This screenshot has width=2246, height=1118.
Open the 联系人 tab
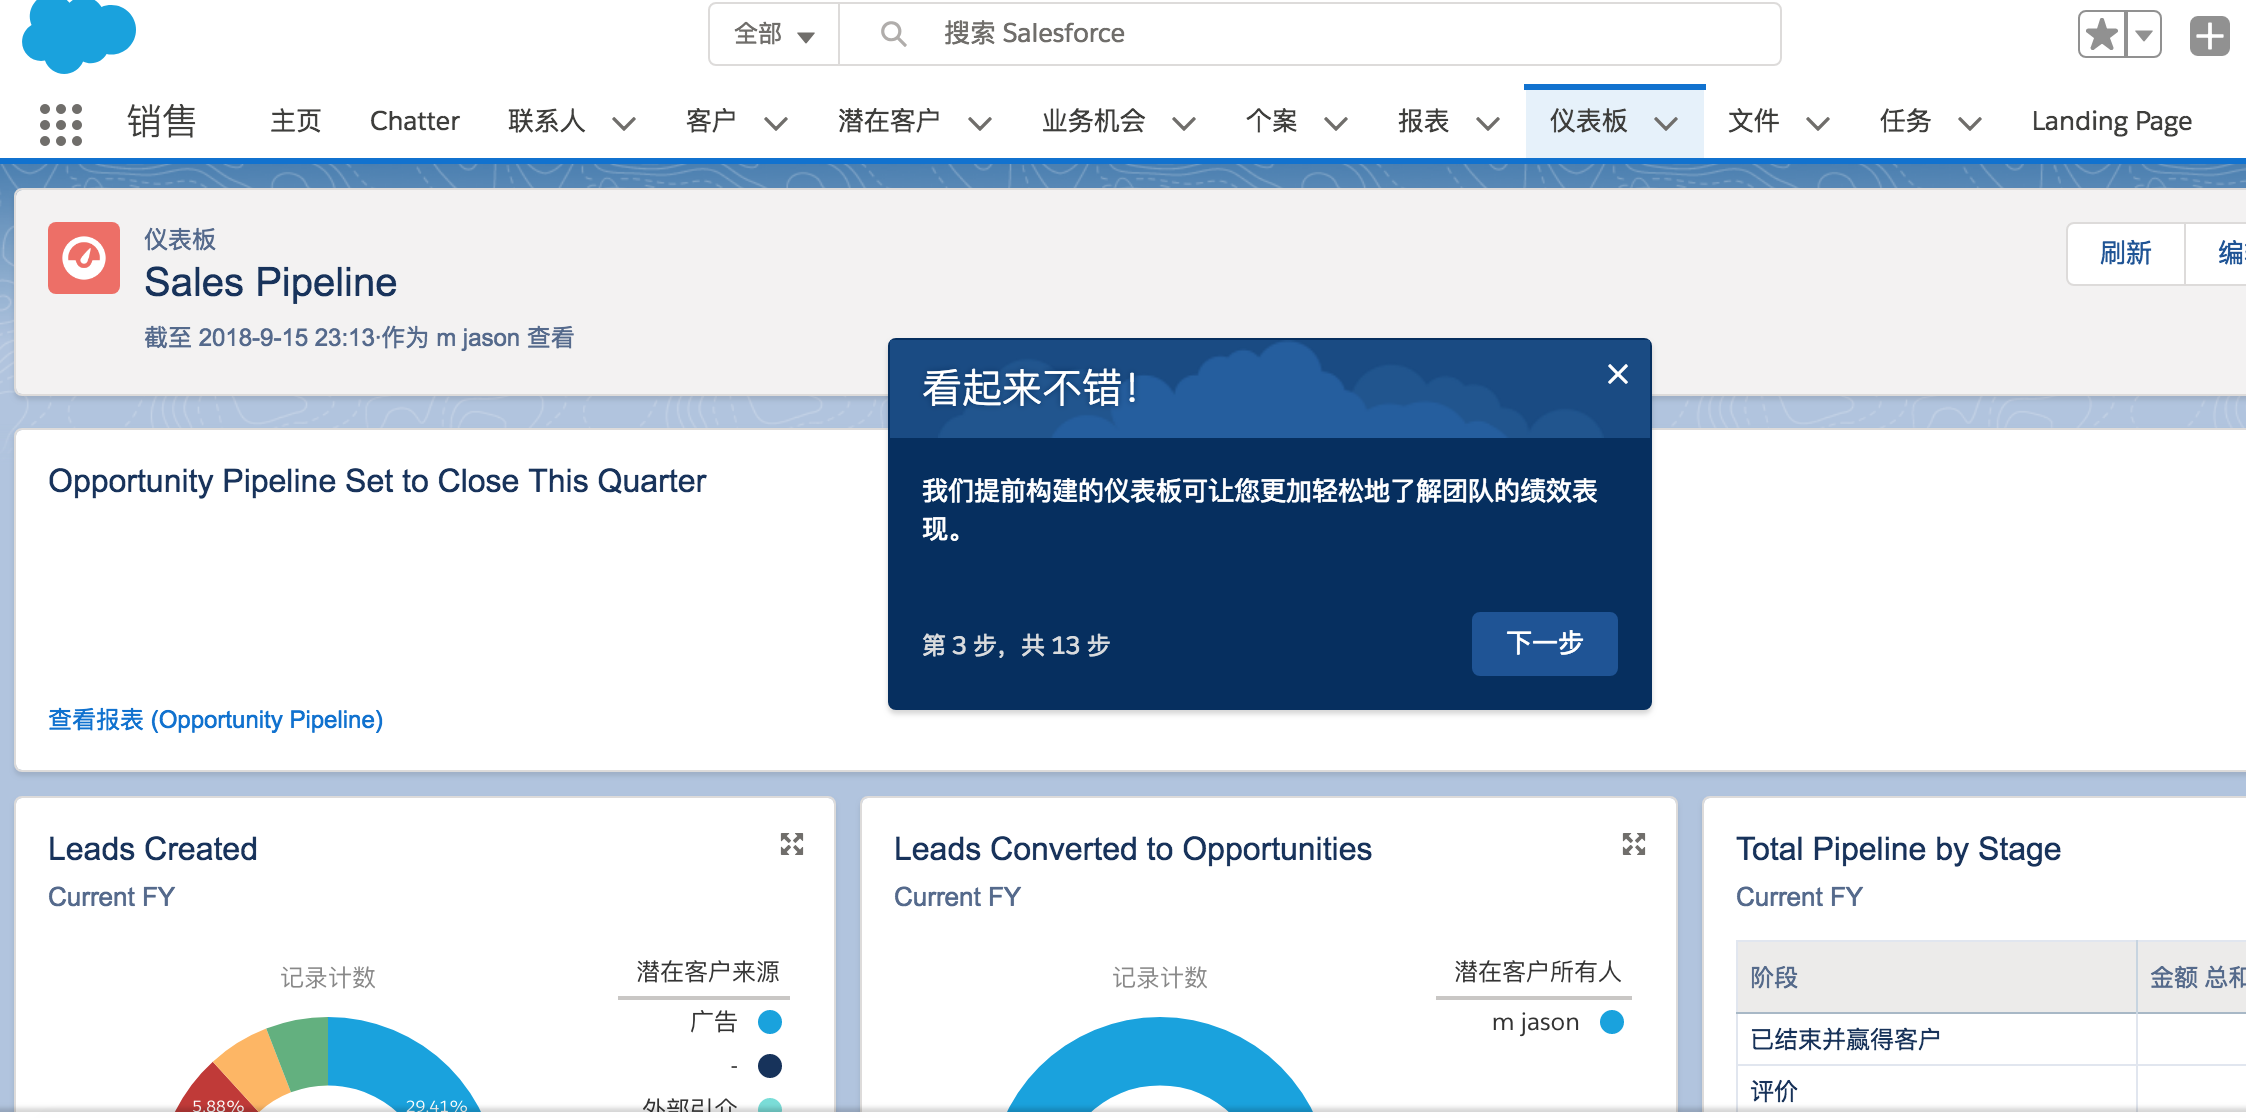546,121
